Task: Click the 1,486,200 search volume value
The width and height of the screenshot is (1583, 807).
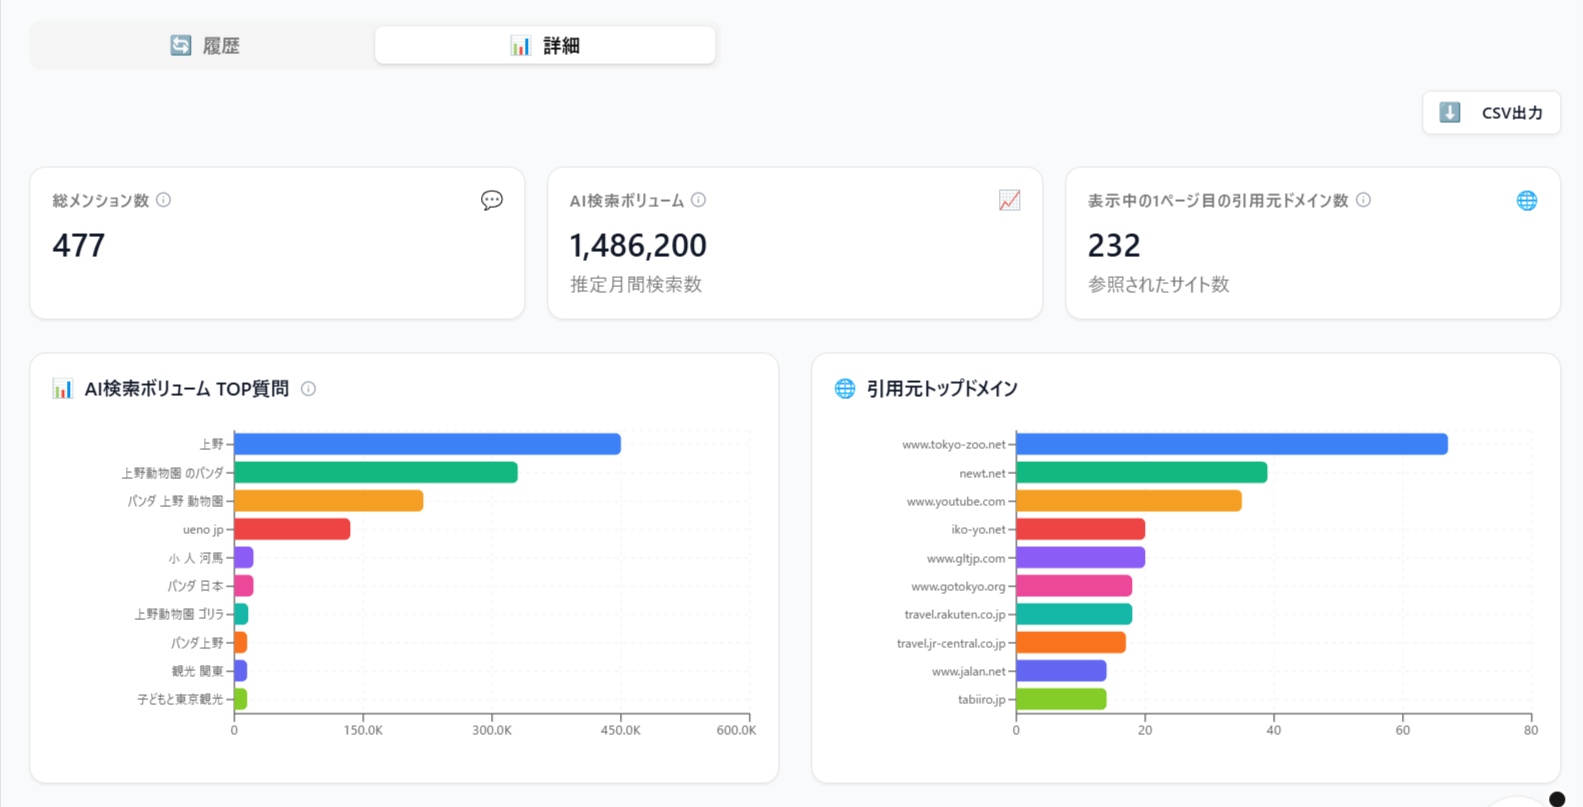Action: click(x=638, y=245)
